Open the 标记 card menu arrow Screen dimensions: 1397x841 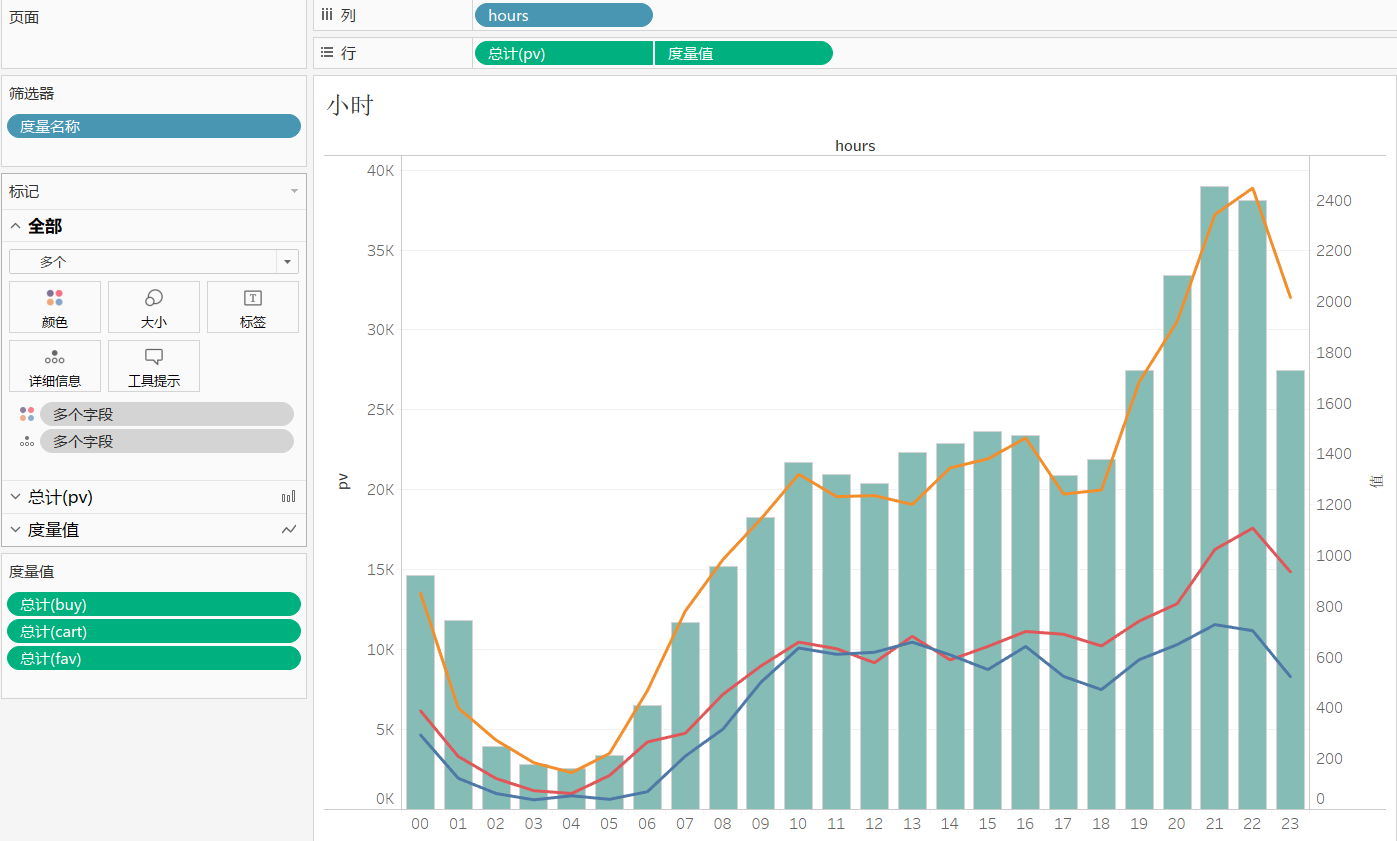click(294, 191)
